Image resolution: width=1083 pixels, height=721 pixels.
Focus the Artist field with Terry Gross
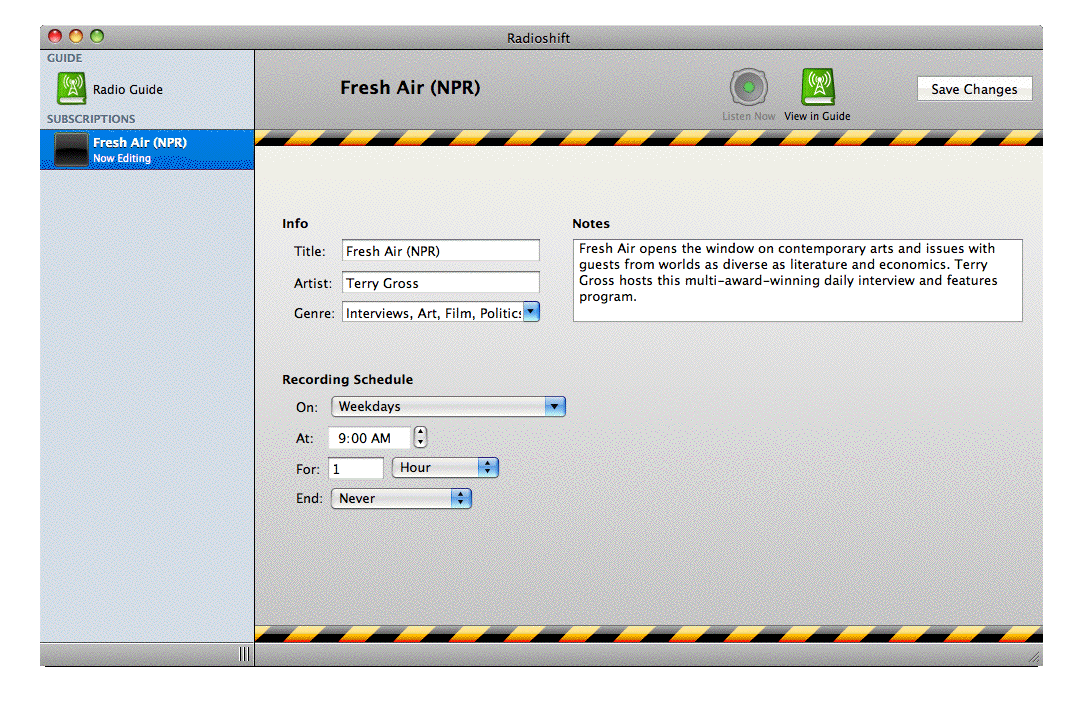440,283
